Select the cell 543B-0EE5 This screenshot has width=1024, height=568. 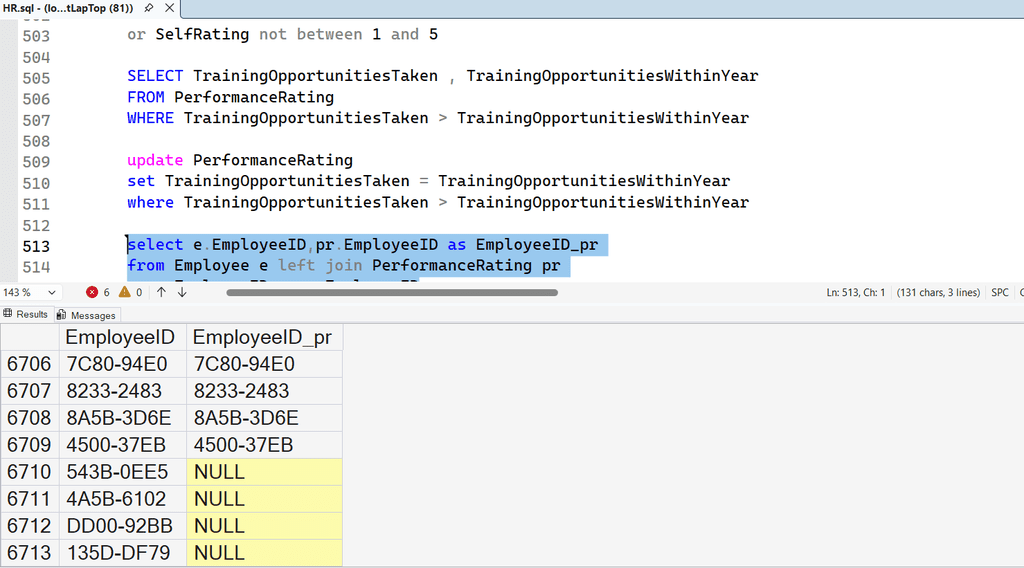(123, 472)
